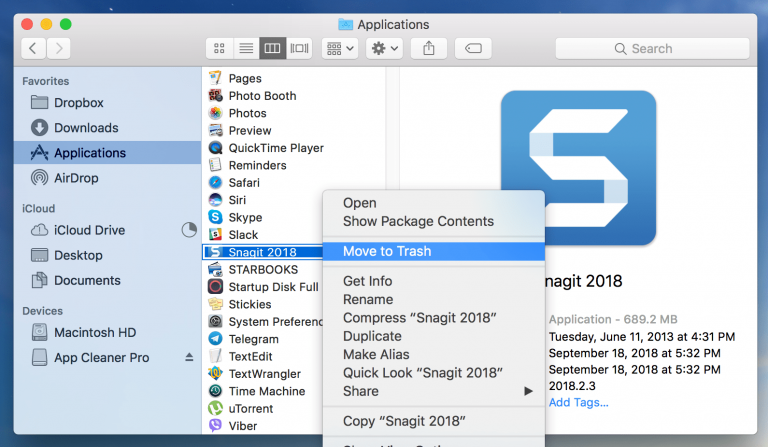Switch to list view

246,48
